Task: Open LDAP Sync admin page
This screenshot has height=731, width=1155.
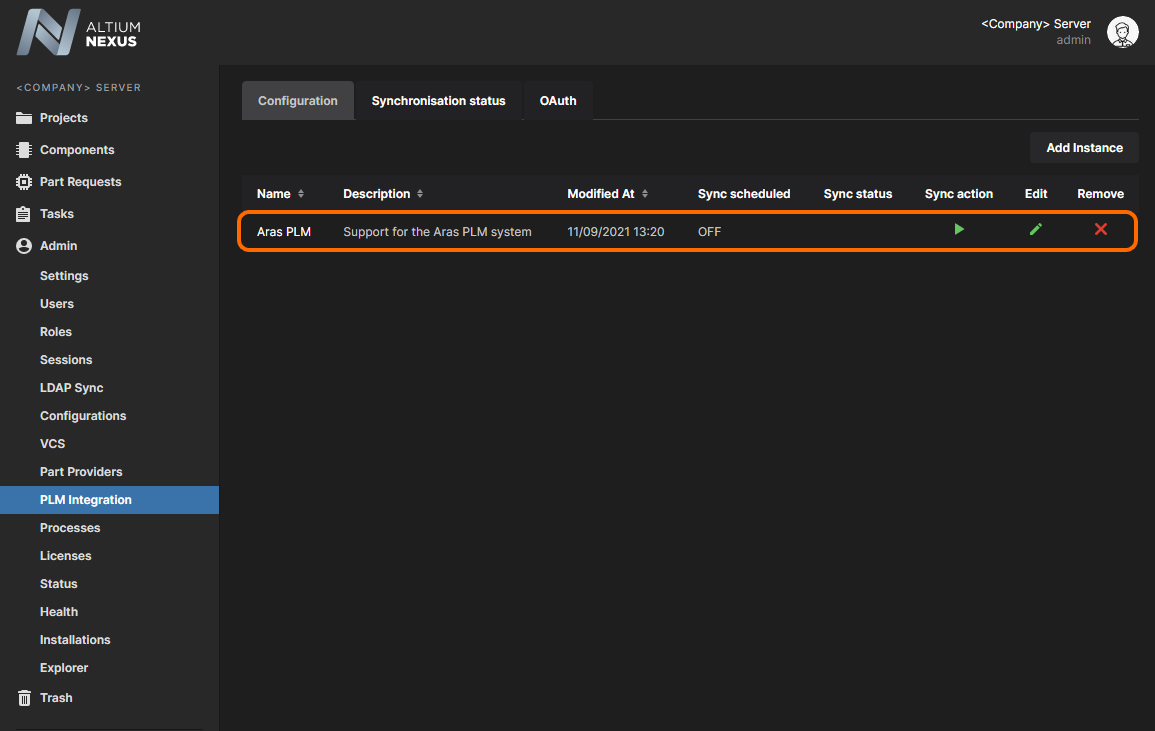Action: point(71,388)
